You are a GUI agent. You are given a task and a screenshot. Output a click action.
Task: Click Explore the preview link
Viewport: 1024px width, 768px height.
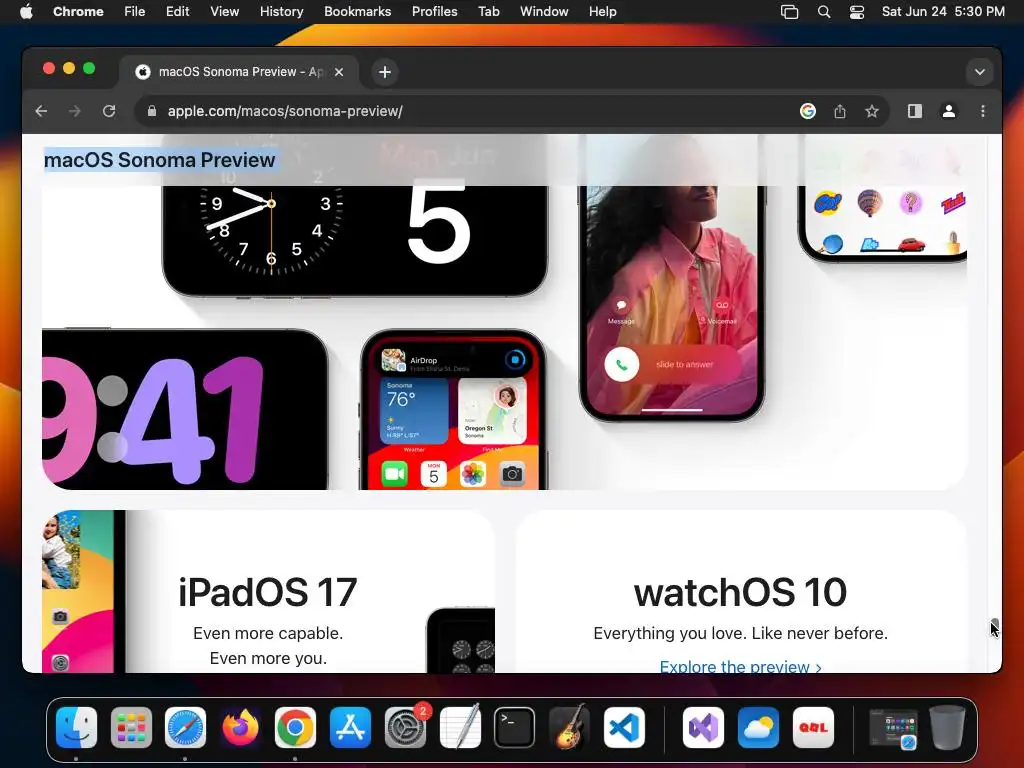tap(741, 666)
